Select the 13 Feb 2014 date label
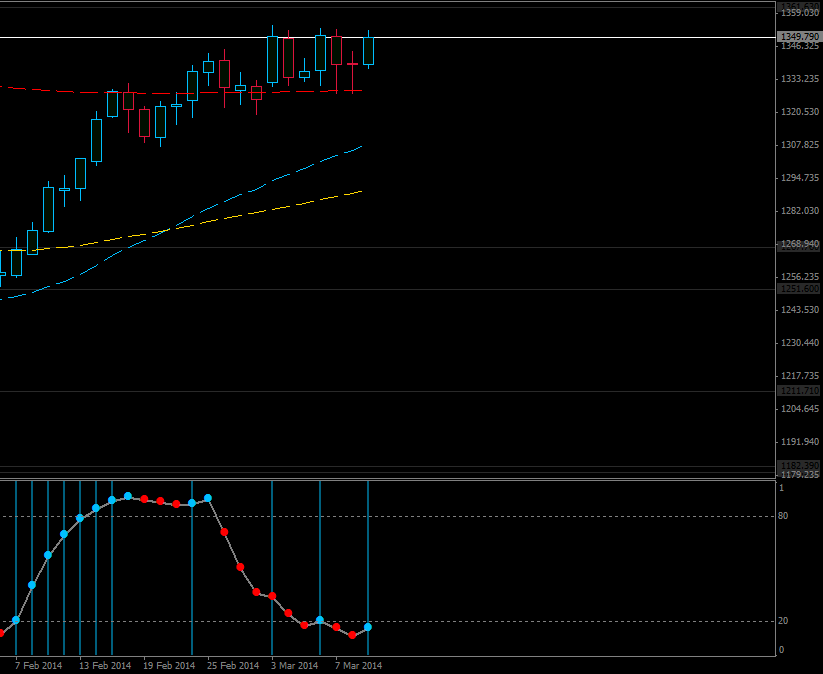Viewport: 823px width, 674px height. coord(105,666)
